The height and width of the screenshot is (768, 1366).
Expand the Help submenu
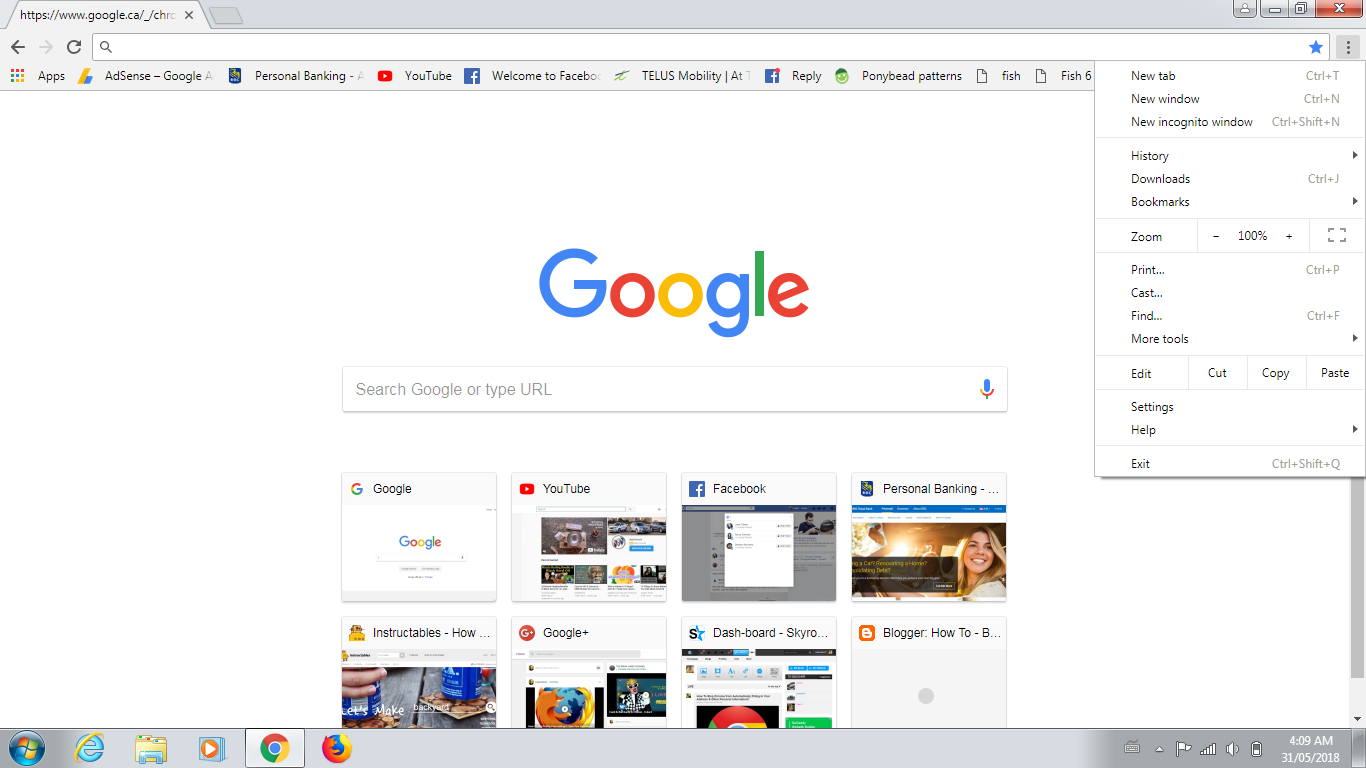click(1230, 430)
